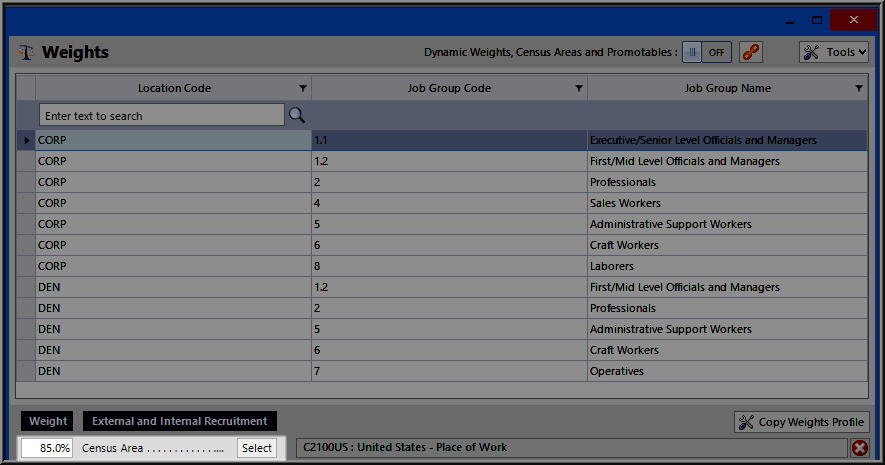Click the magnifying glass search icon
This screenshot has width=885, height=465.
point(297,115)
